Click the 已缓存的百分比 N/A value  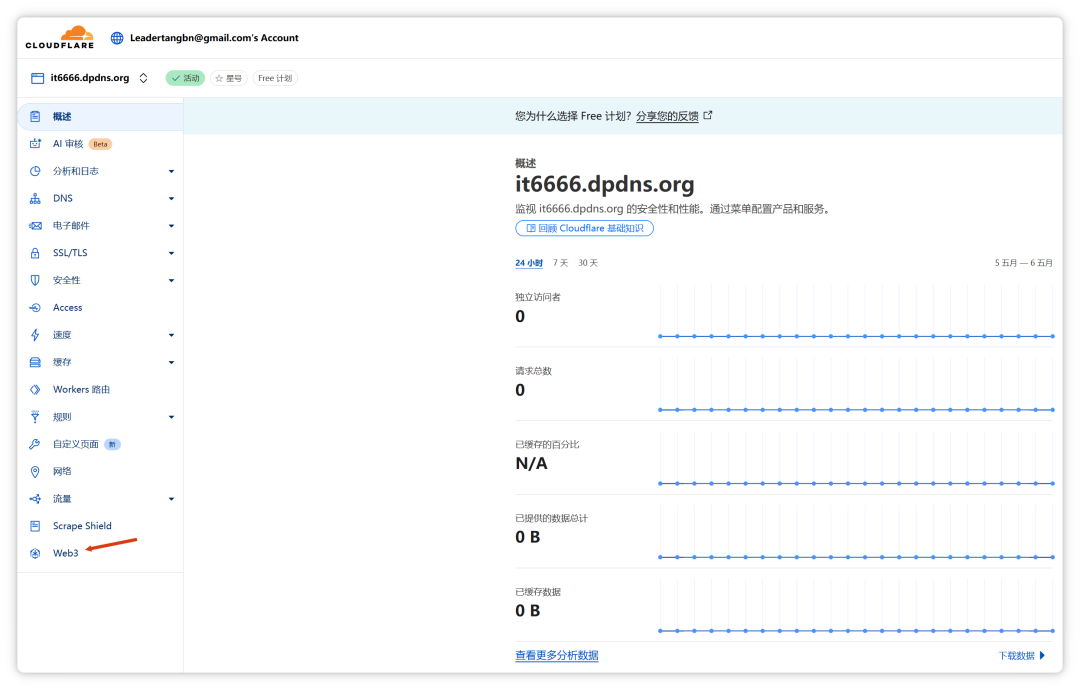coord(531,463)
